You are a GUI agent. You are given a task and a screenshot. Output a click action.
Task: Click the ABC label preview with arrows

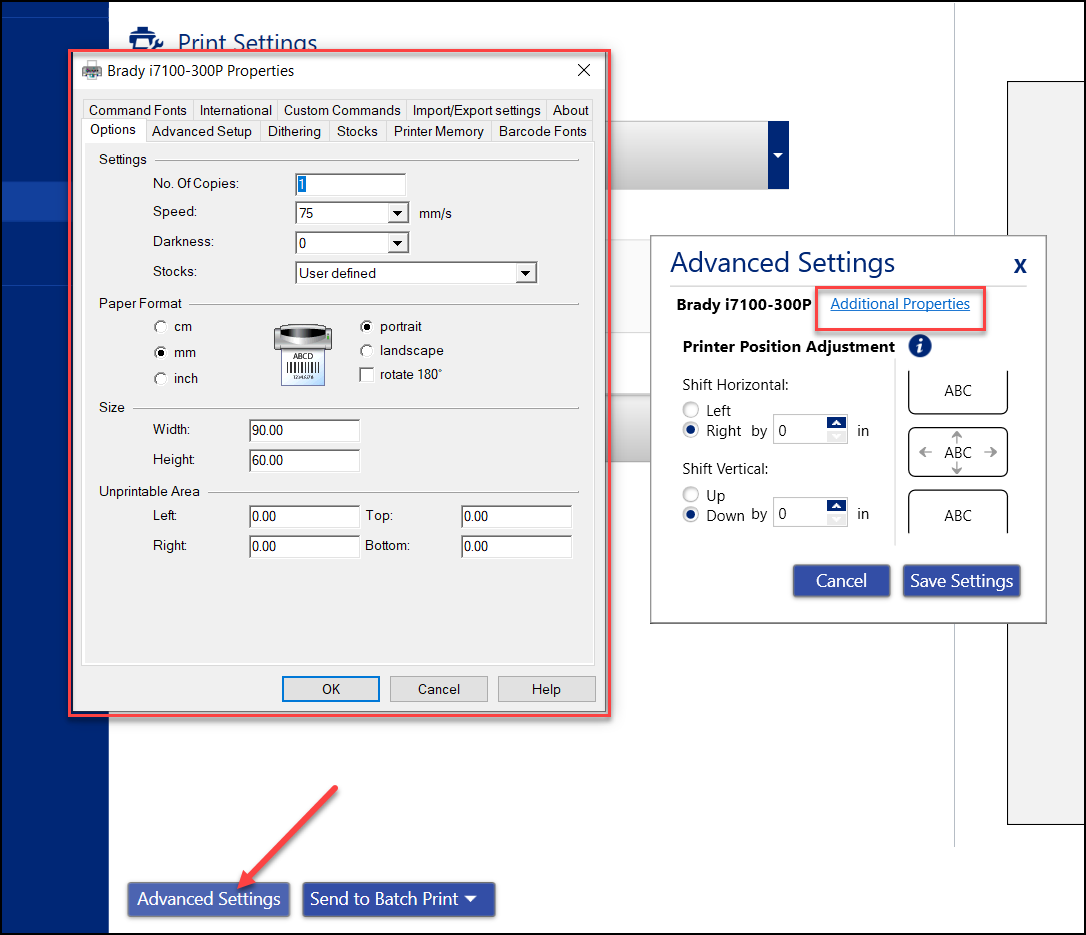[958, 452]
